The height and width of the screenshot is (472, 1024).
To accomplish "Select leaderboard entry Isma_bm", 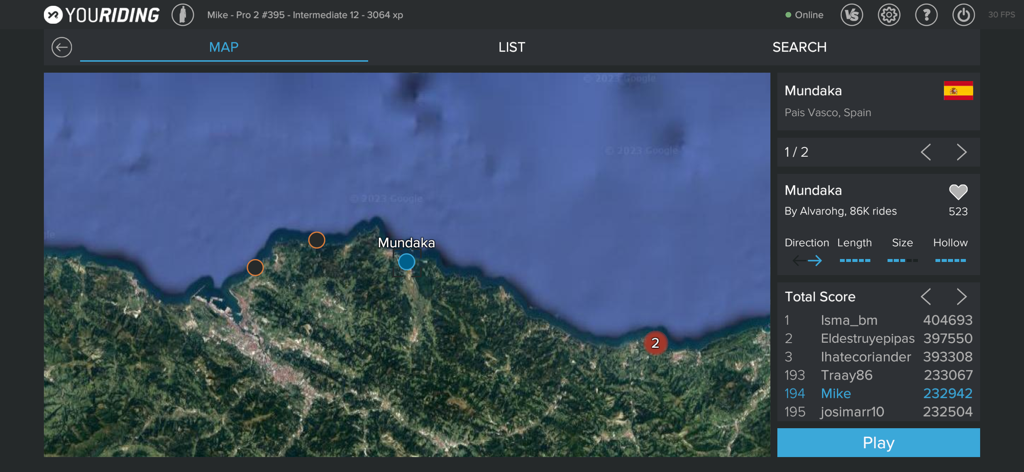I will [878, 321].
